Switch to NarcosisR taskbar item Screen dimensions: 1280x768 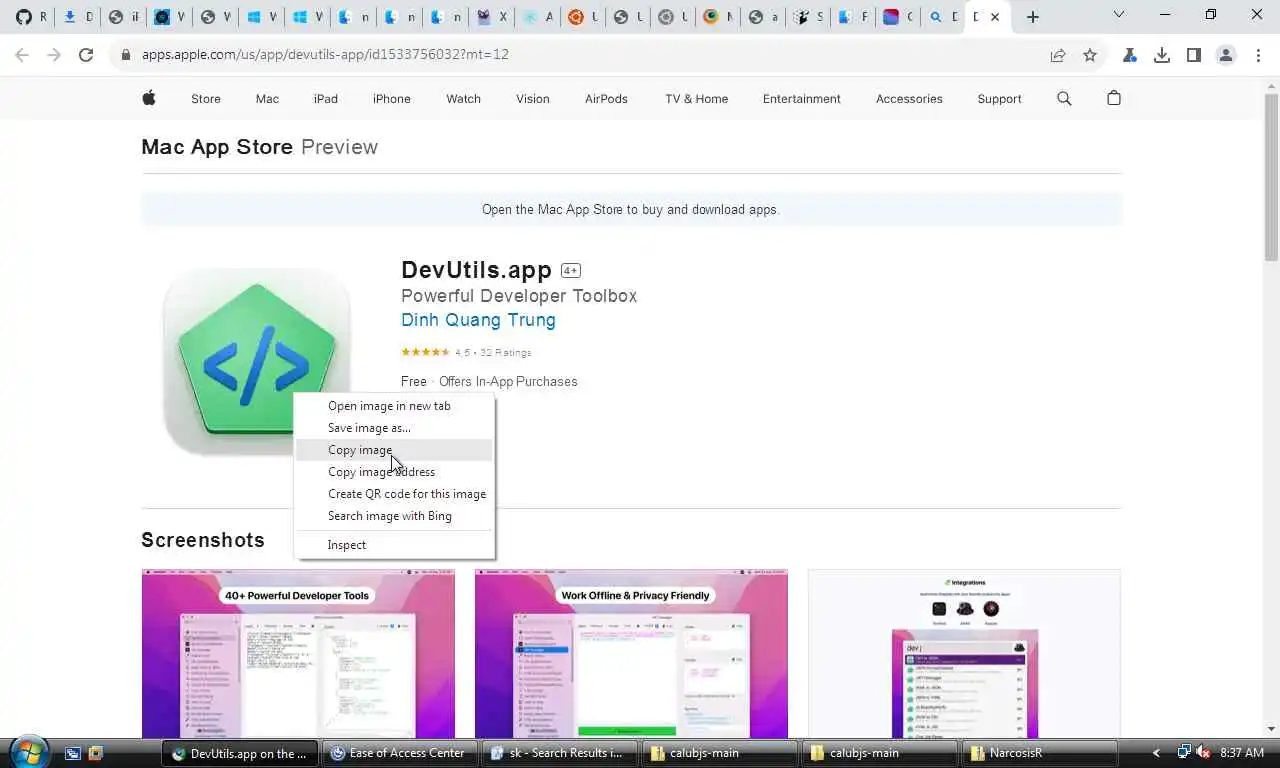pyautogui.click(x=1038, y=753)
